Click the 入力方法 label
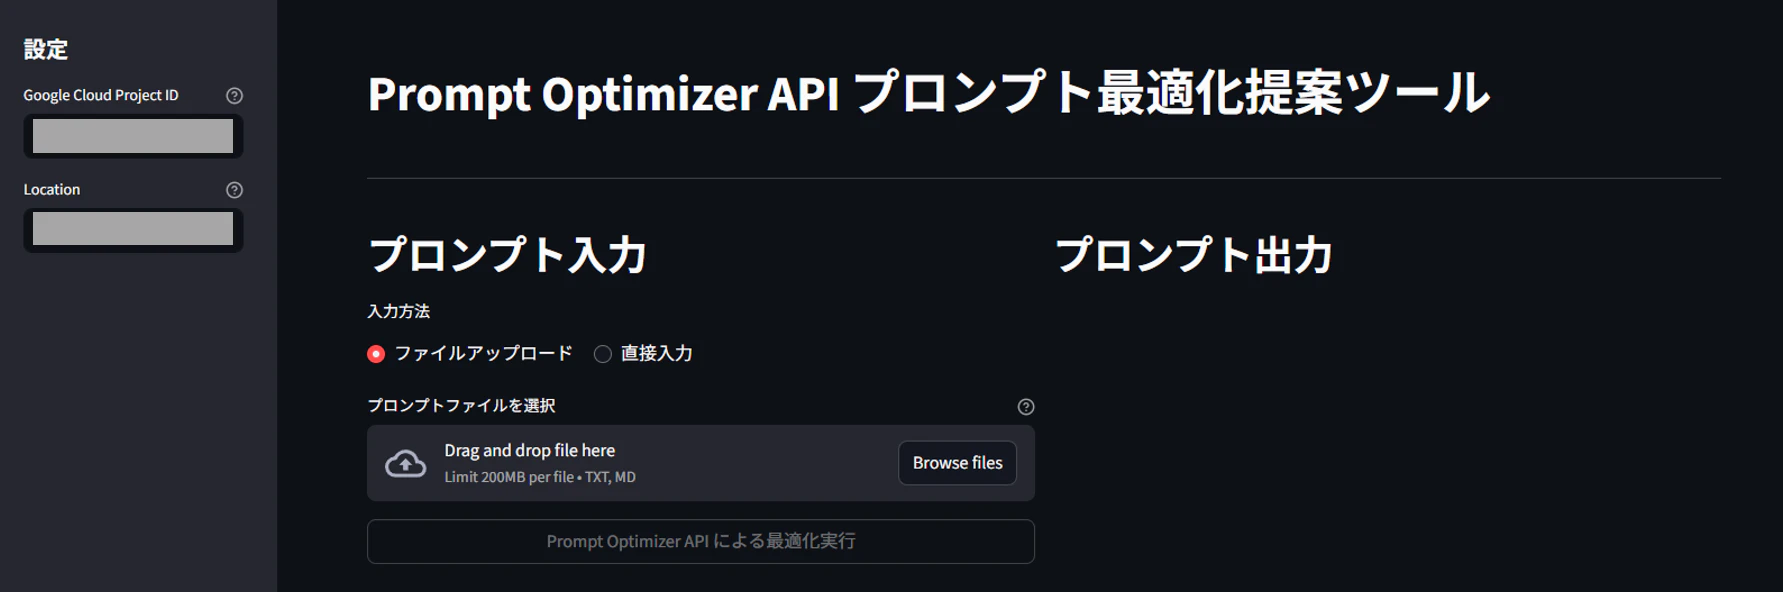Viewport: 1783px width, 592px height. tap(398, 311)
